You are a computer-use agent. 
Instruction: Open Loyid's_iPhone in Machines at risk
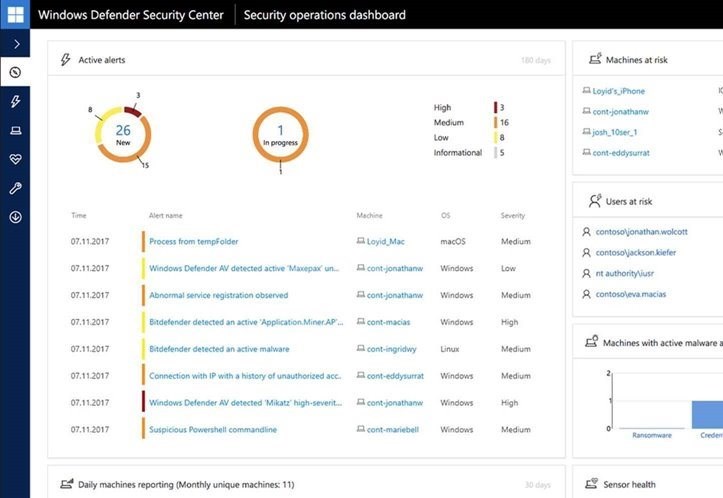pos(618,91)
